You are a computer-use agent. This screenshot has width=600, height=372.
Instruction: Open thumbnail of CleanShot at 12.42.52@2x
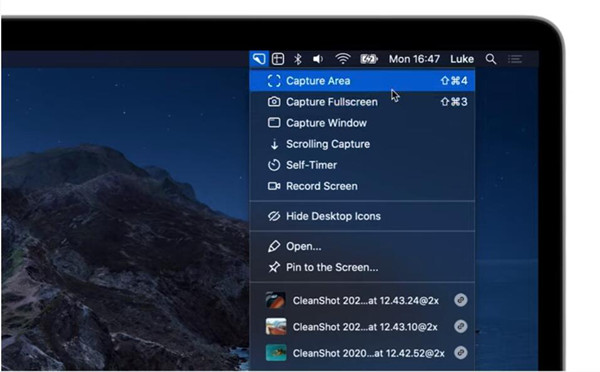[x=276, y=352]
